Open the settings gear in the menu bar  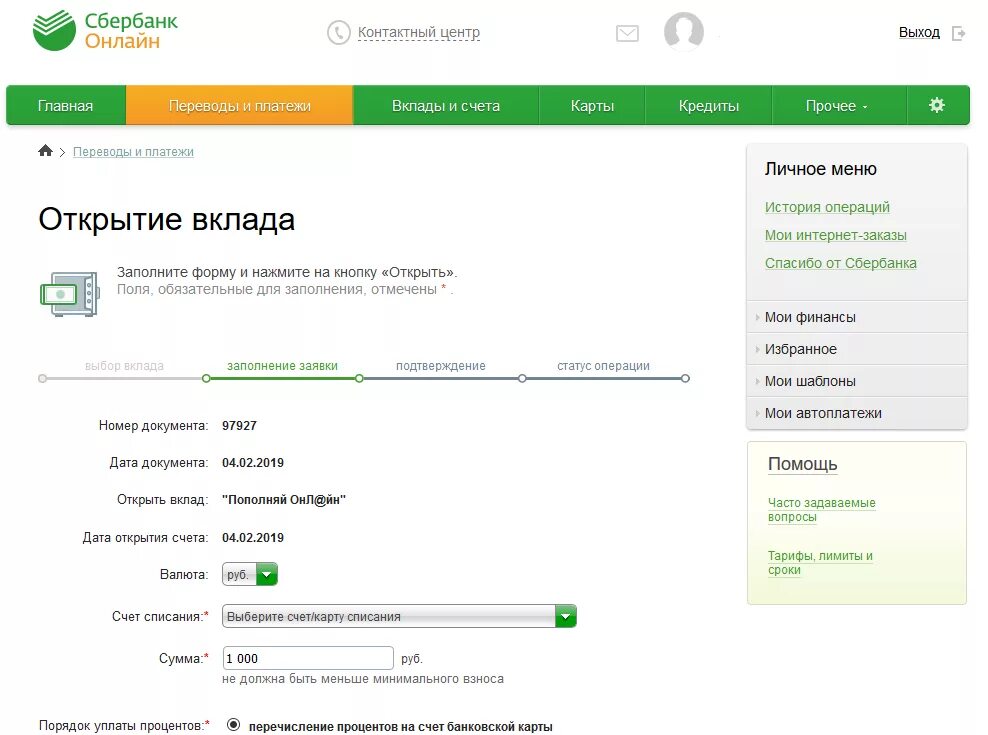(937, 105)
